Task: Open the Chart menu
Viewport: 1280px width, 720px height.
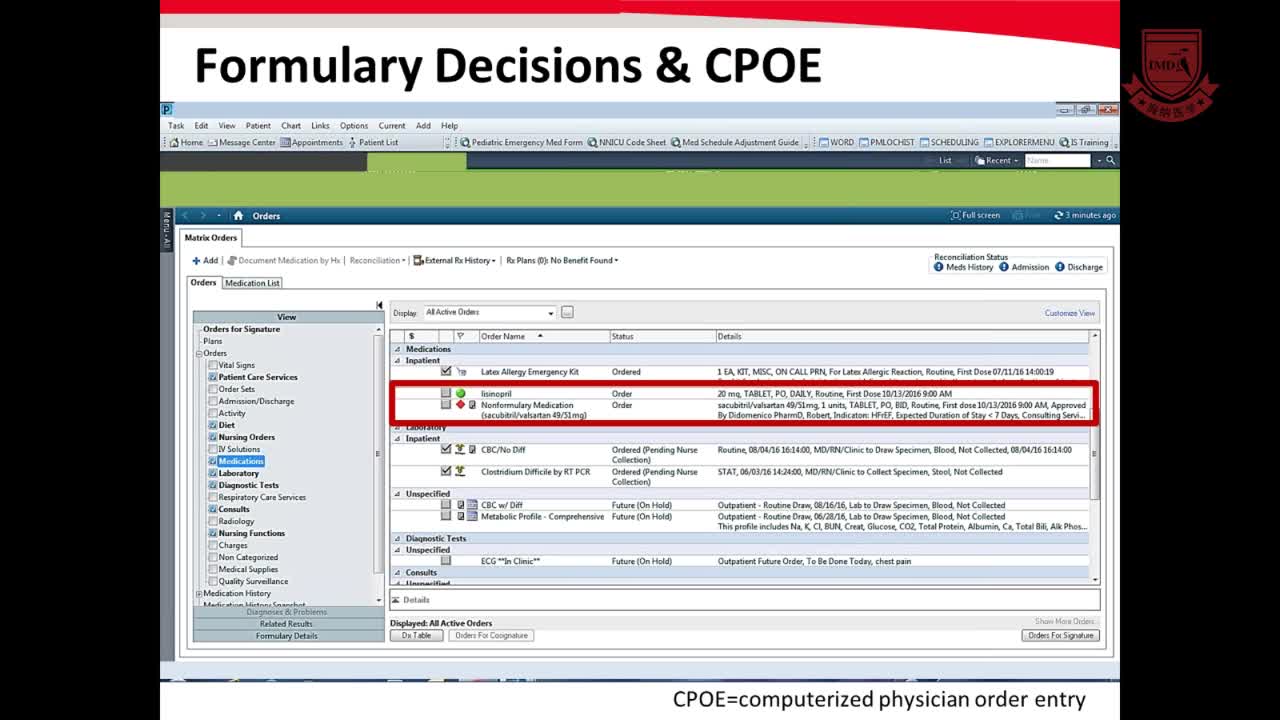Action: [x=290, y=126]
